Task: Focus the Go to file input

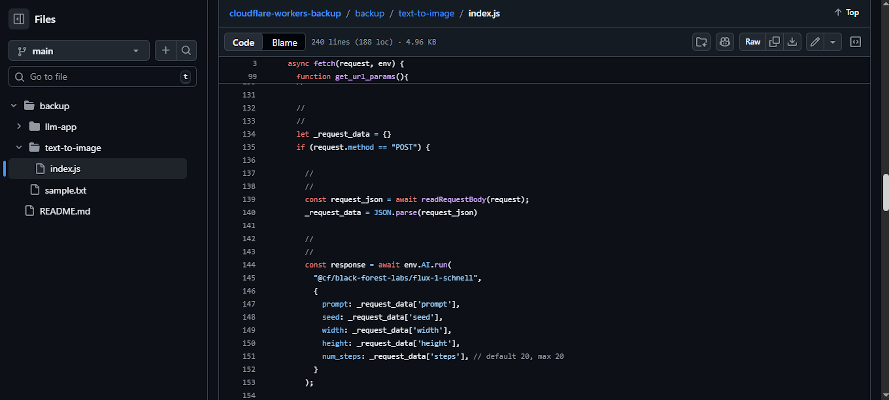Action: pyautogui.click(x=103, y=76)
